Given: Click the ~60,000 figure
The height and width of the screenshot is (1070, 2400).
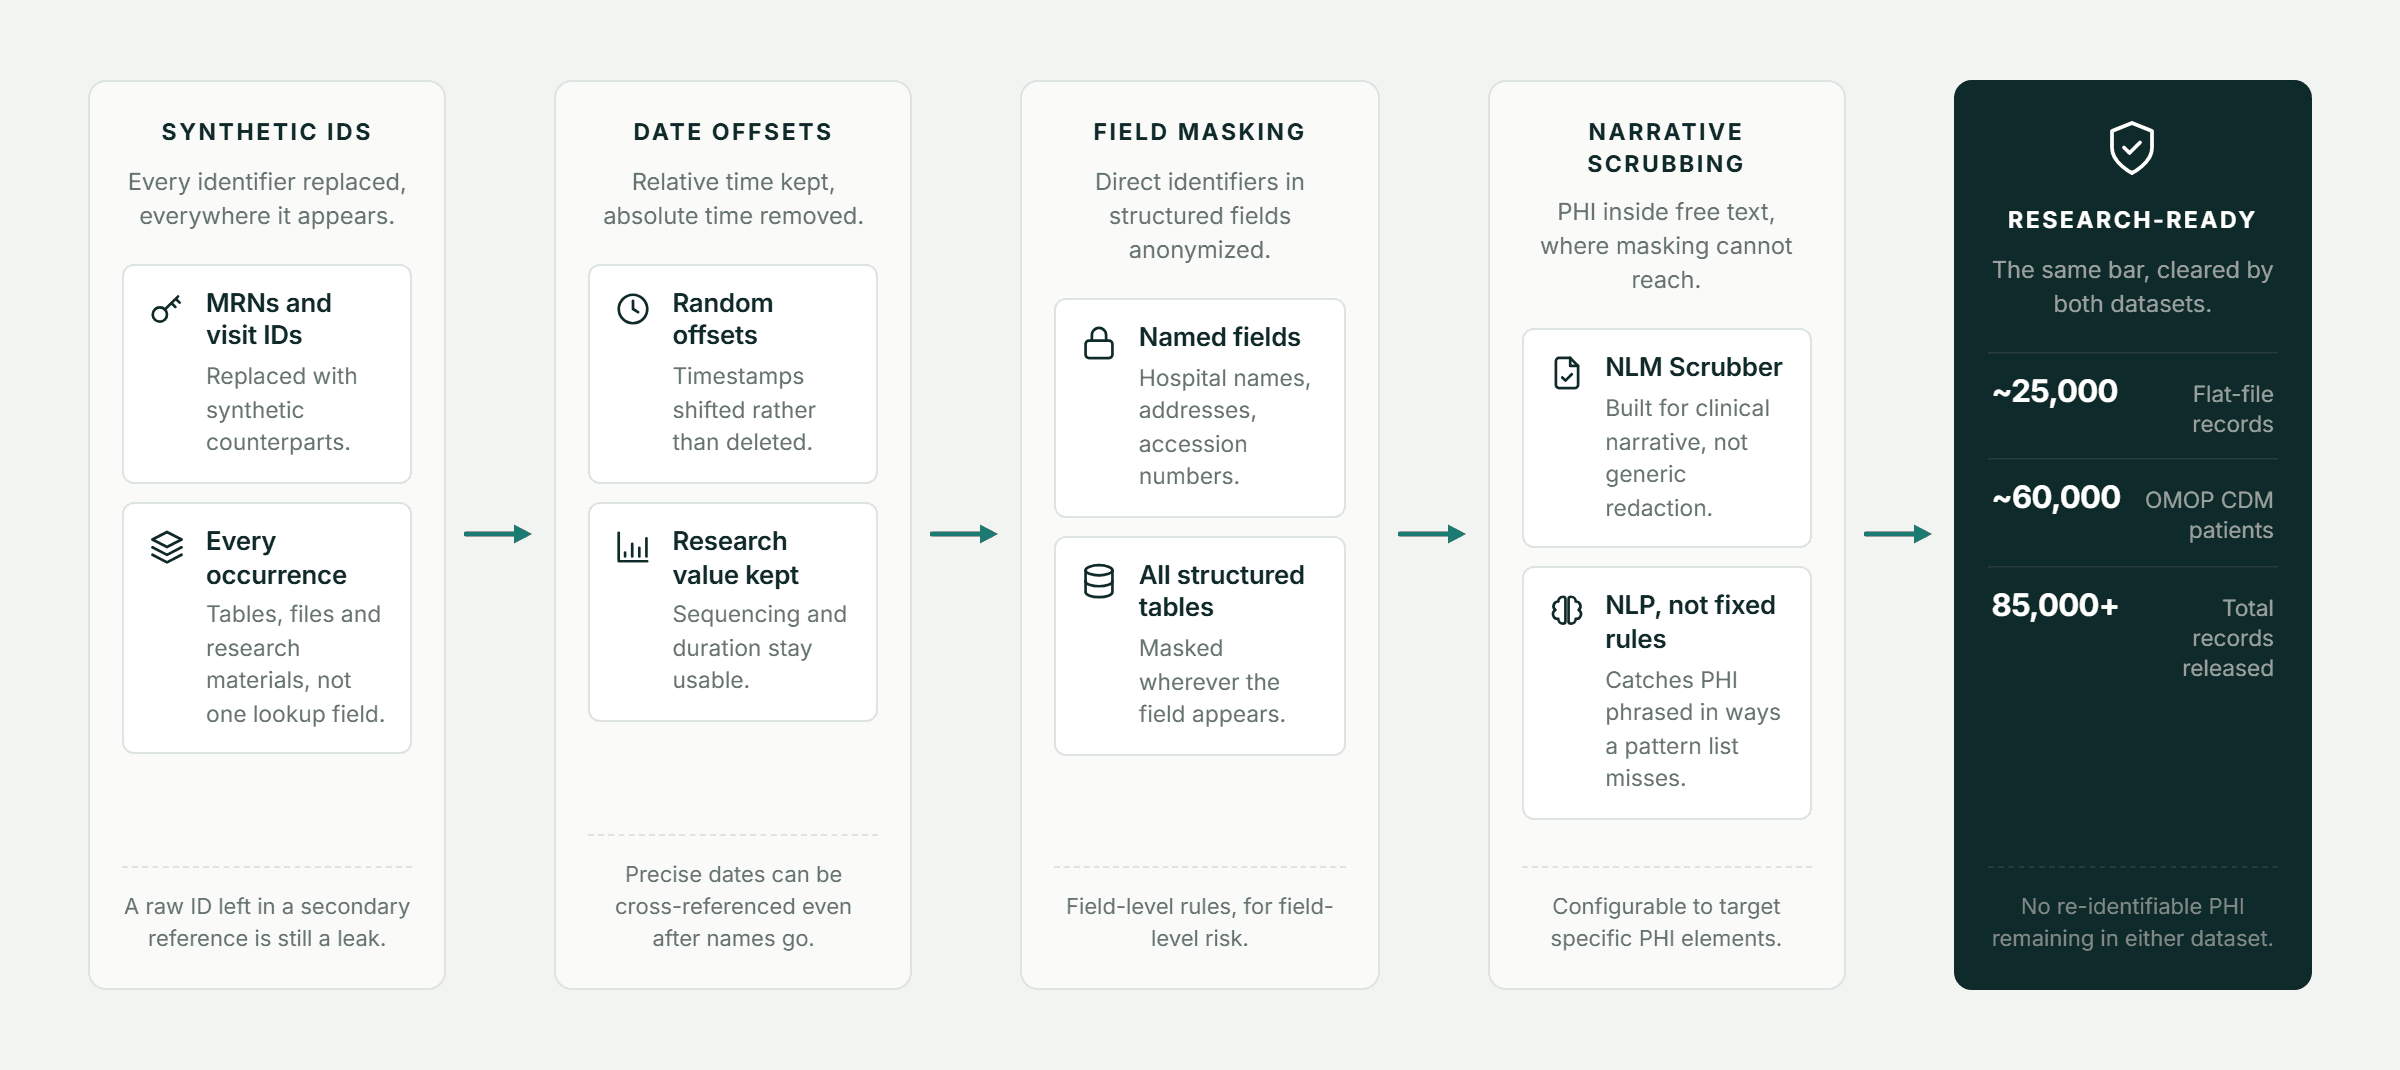Looking at the screenshot, I should coord(2055,497).
